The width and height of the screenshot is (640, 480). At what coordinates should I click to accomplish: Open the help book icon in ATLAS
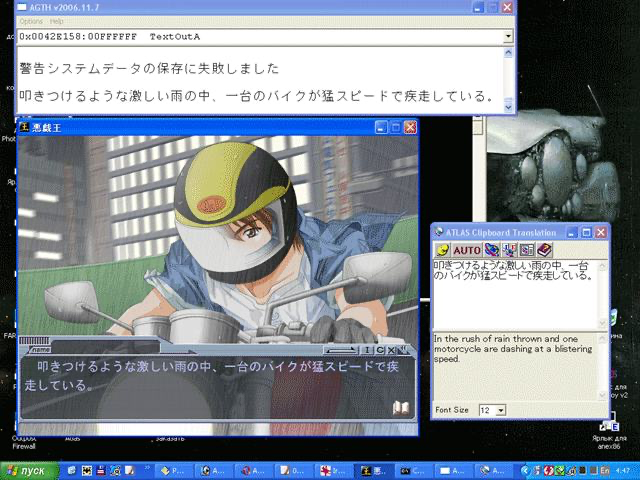[x=544, y=250]
